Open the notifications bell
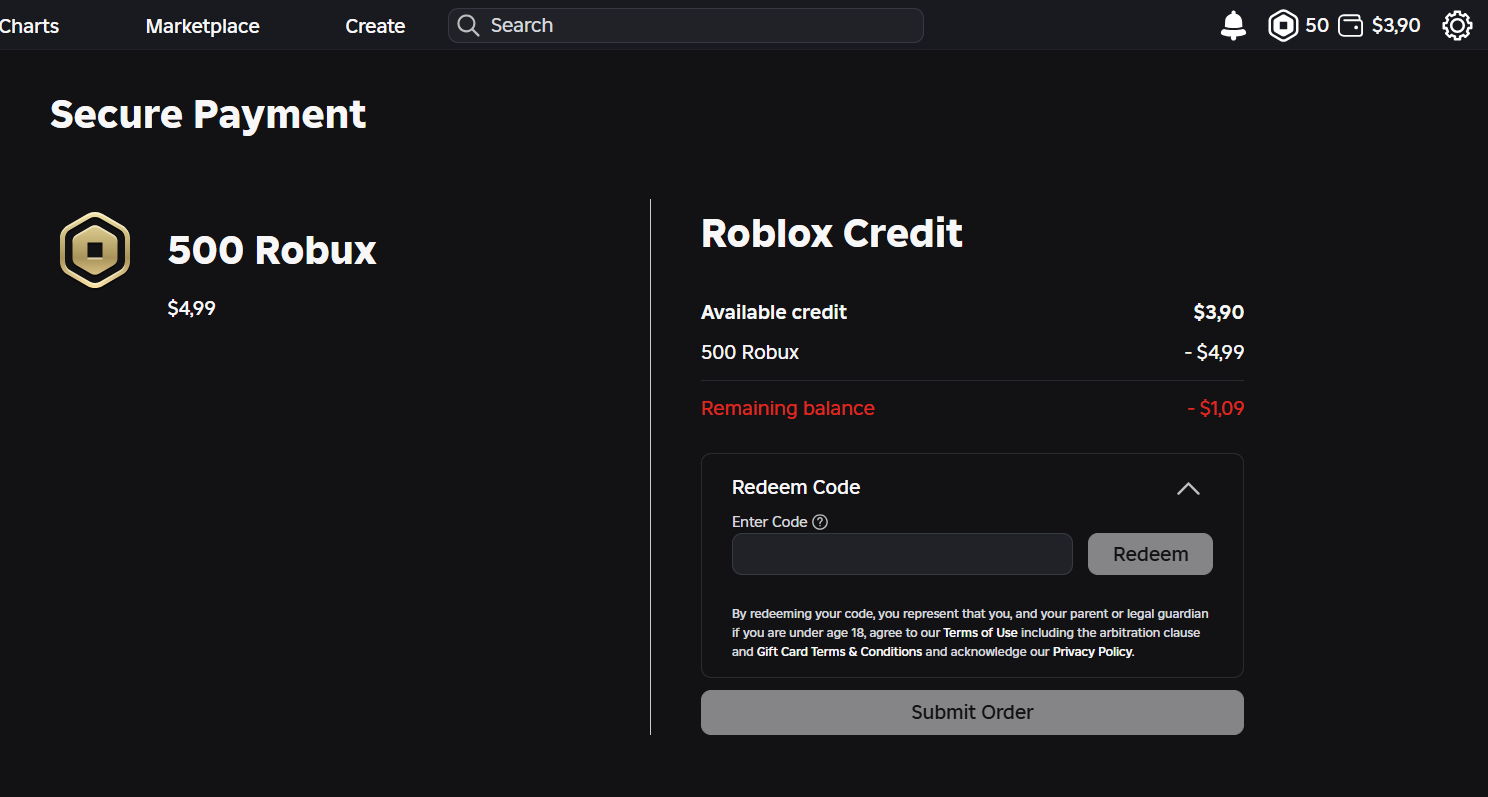This screenshot has height=797, width=1488. [1234, 25]
